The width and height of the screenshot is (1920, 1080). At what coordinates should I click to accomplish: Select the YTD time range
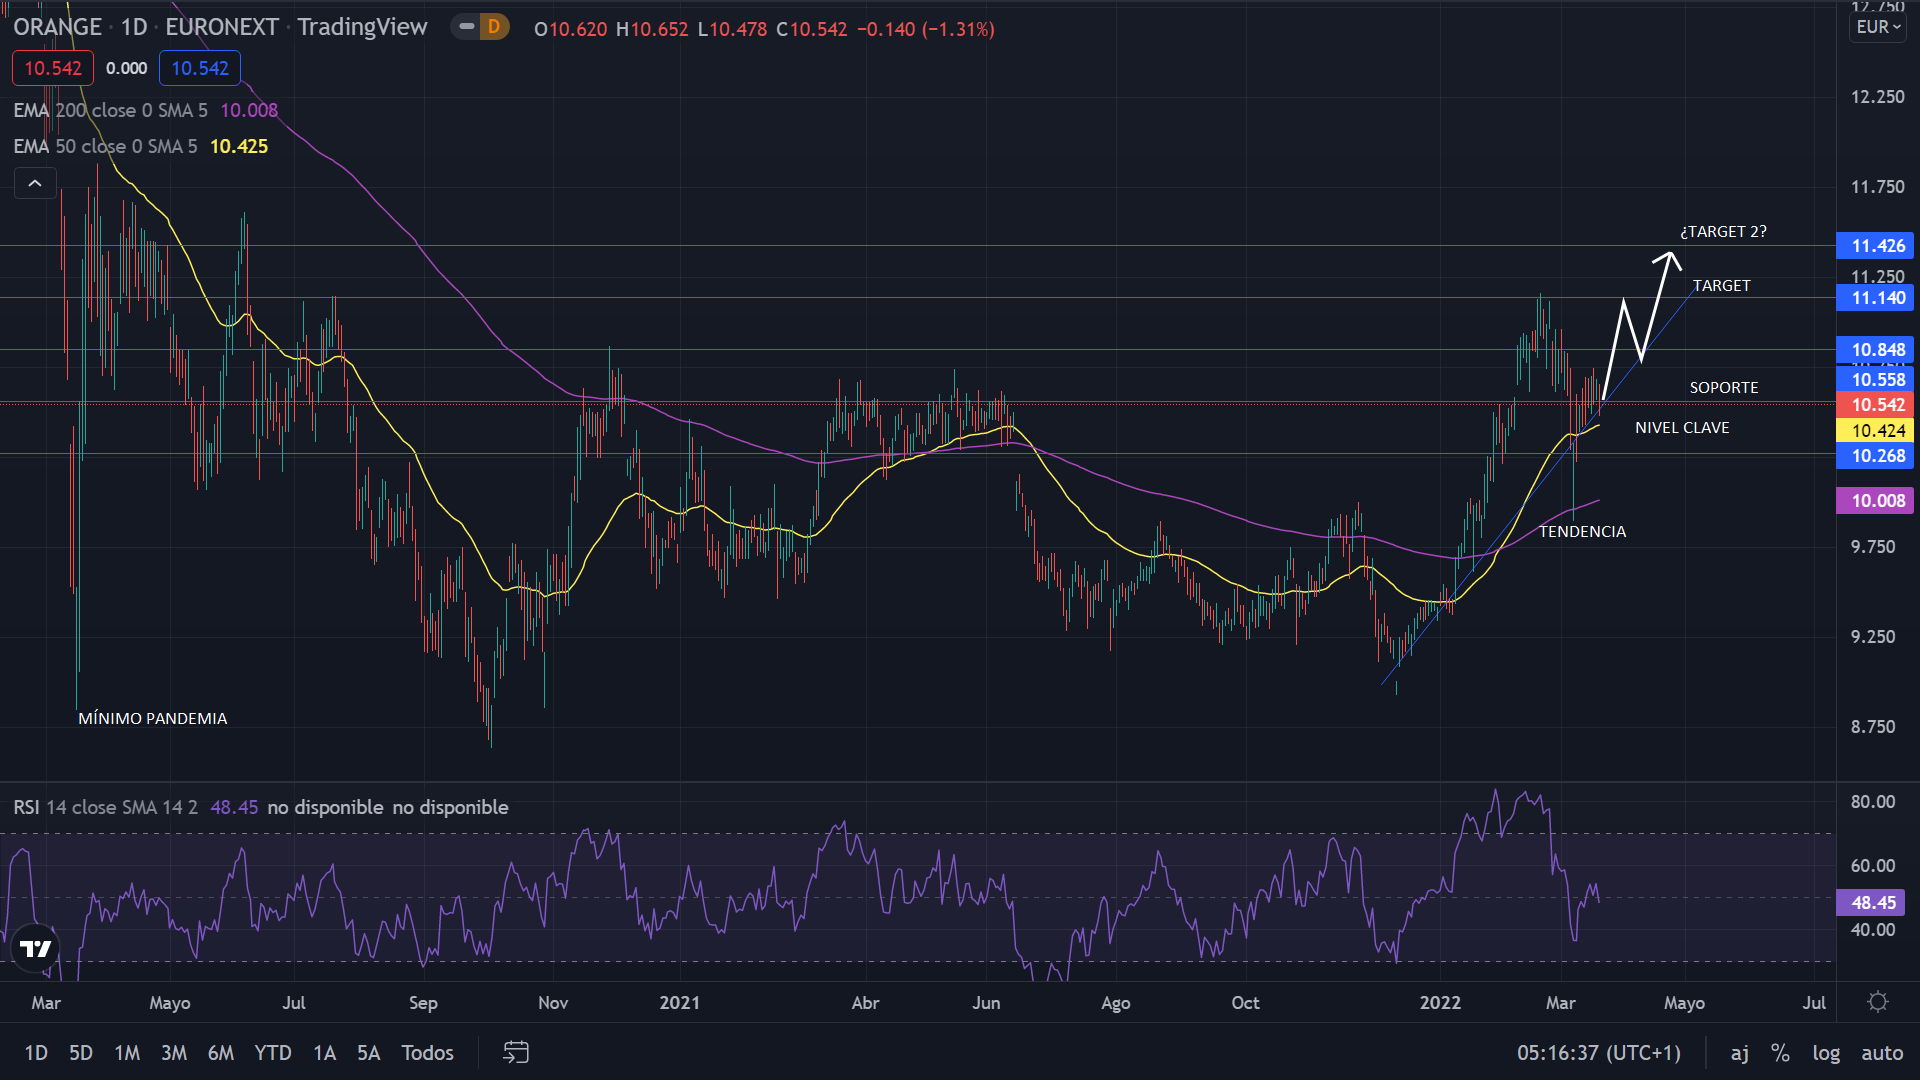point(273,1053)
